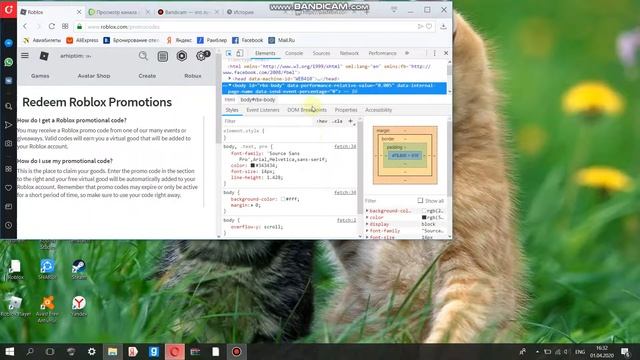This screenshot has height=360, width=640.
Task: Open search in the Opera sidebar
Action: tap(9, 107)
